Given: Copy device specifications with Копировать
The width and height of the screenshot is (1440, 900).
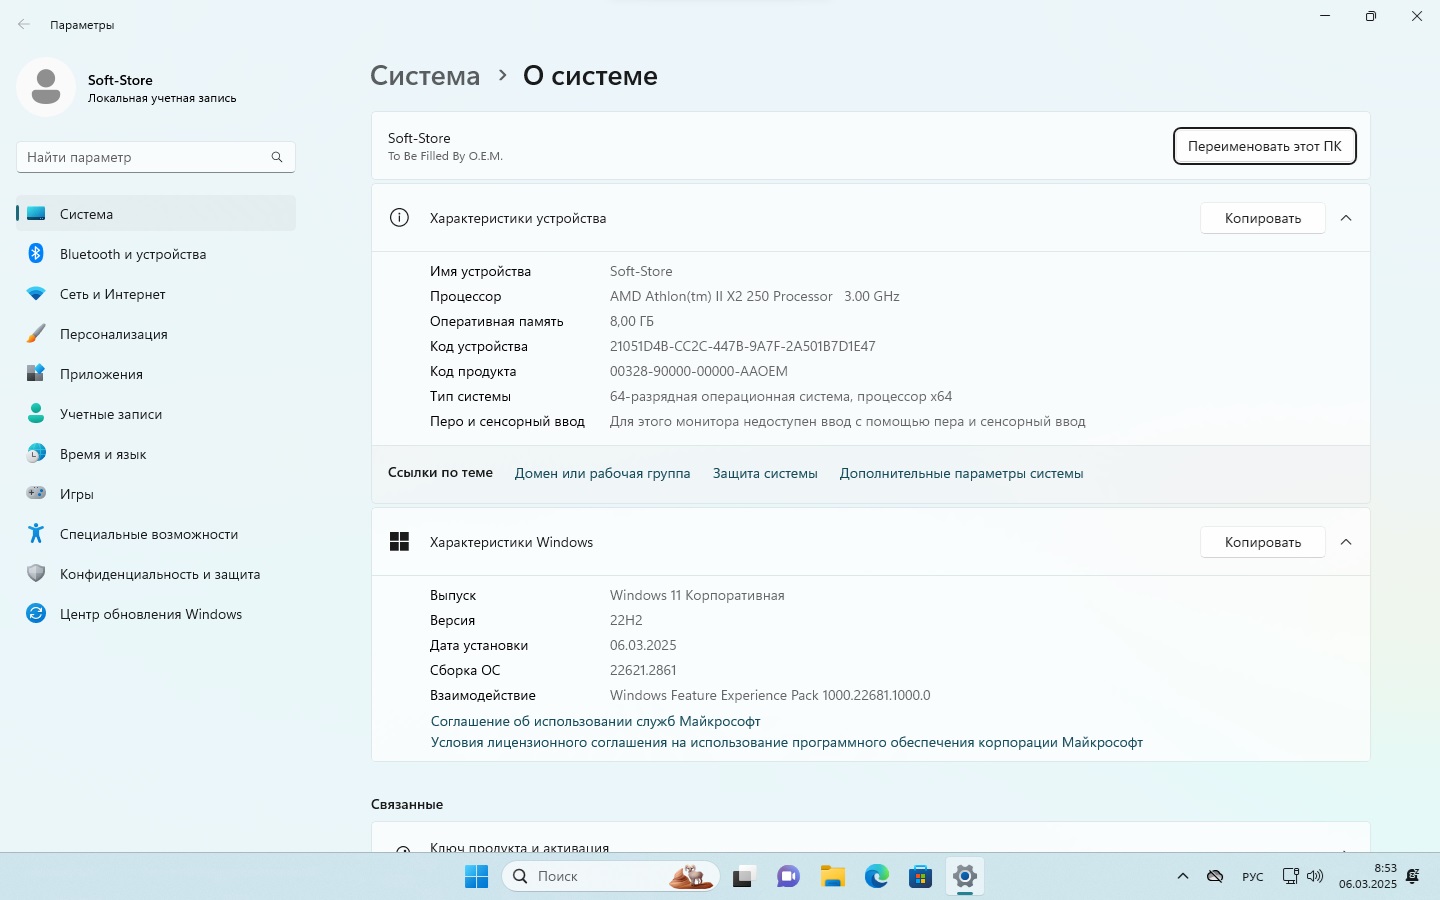Looking at the screenshot, I should coord(1263,218).
